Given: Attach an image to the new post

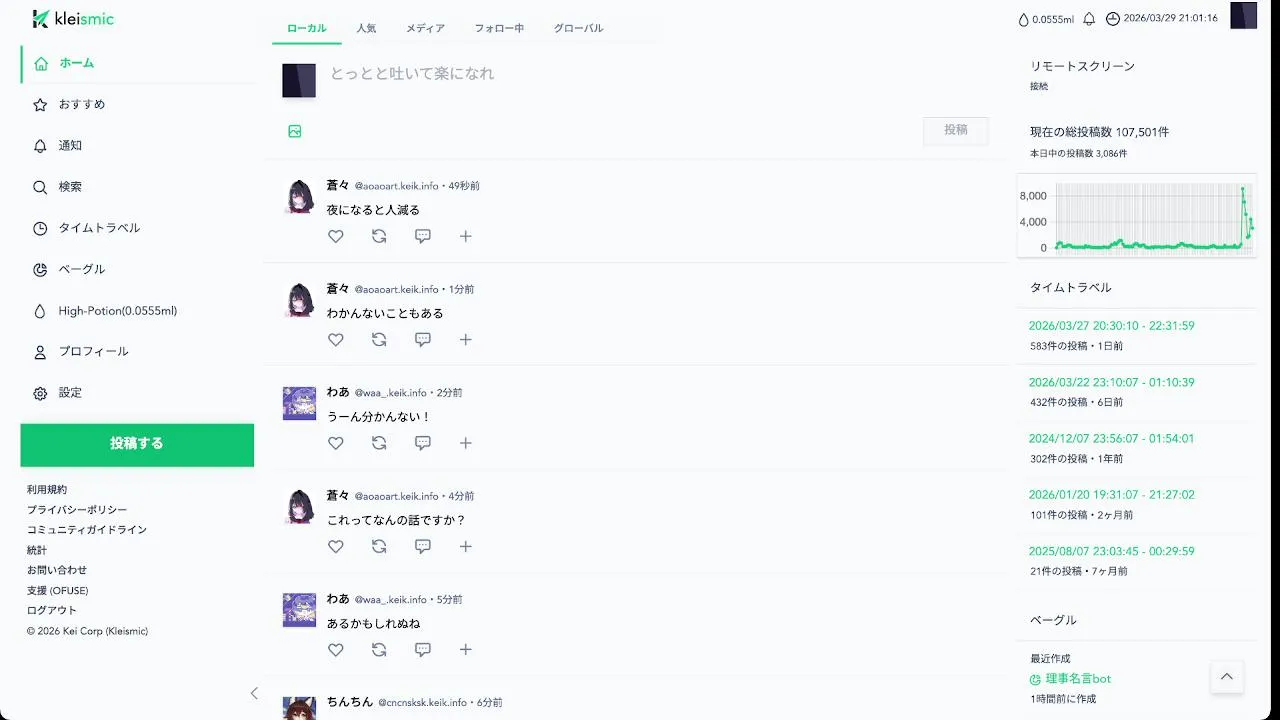Looking at the screenshot, I should [295, 131].
